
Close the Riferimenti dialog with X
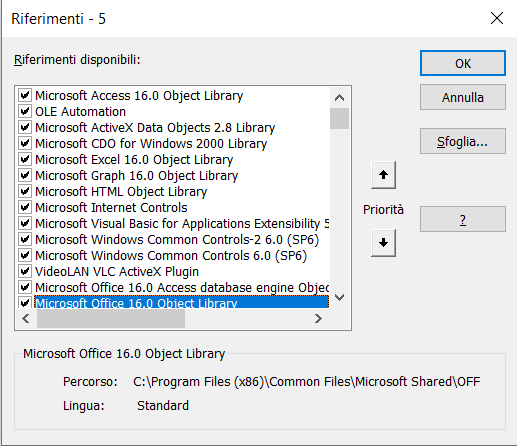coord(497,18)
